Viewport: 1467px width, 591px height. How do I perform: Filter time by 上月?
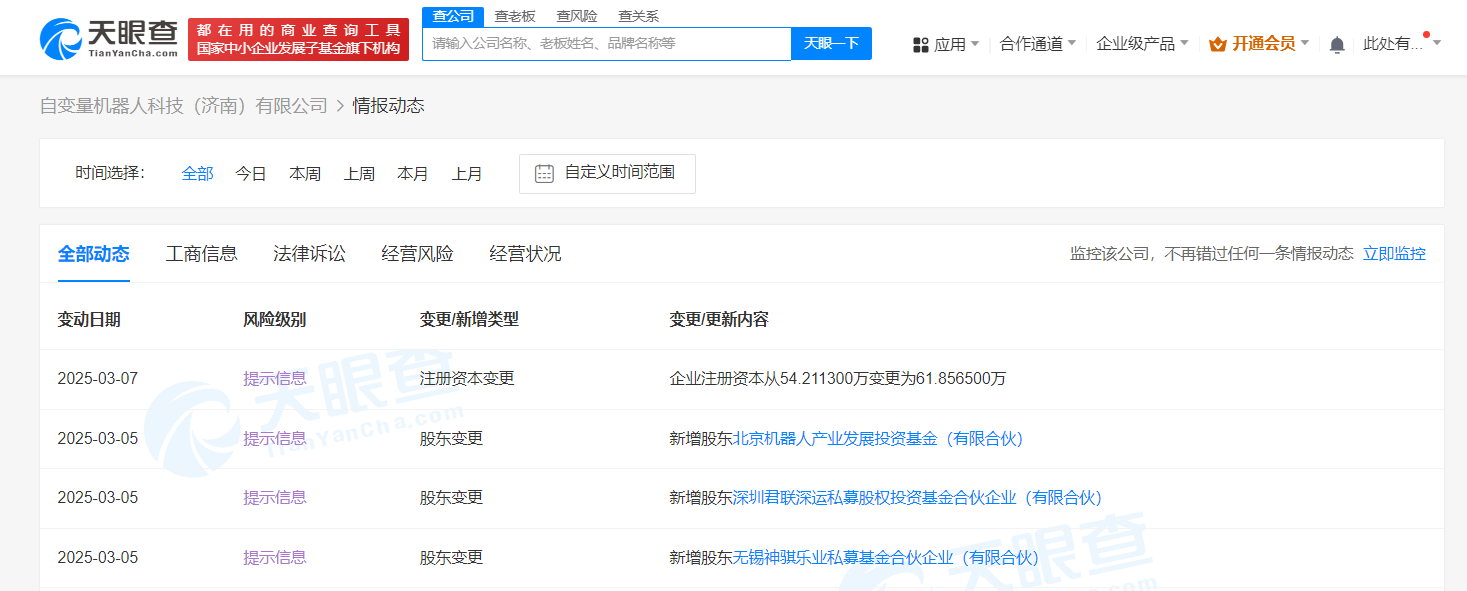tap(467, 174)
